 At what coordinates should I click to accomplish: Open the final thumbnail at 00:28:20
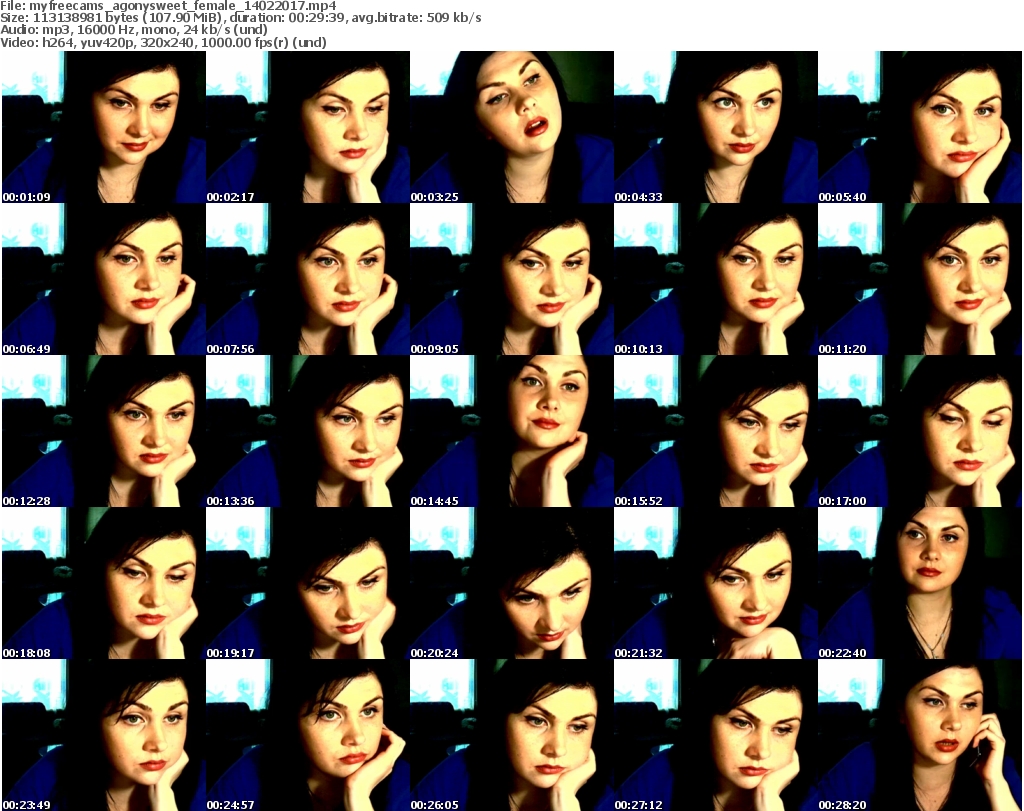click(x=920, y=735)
